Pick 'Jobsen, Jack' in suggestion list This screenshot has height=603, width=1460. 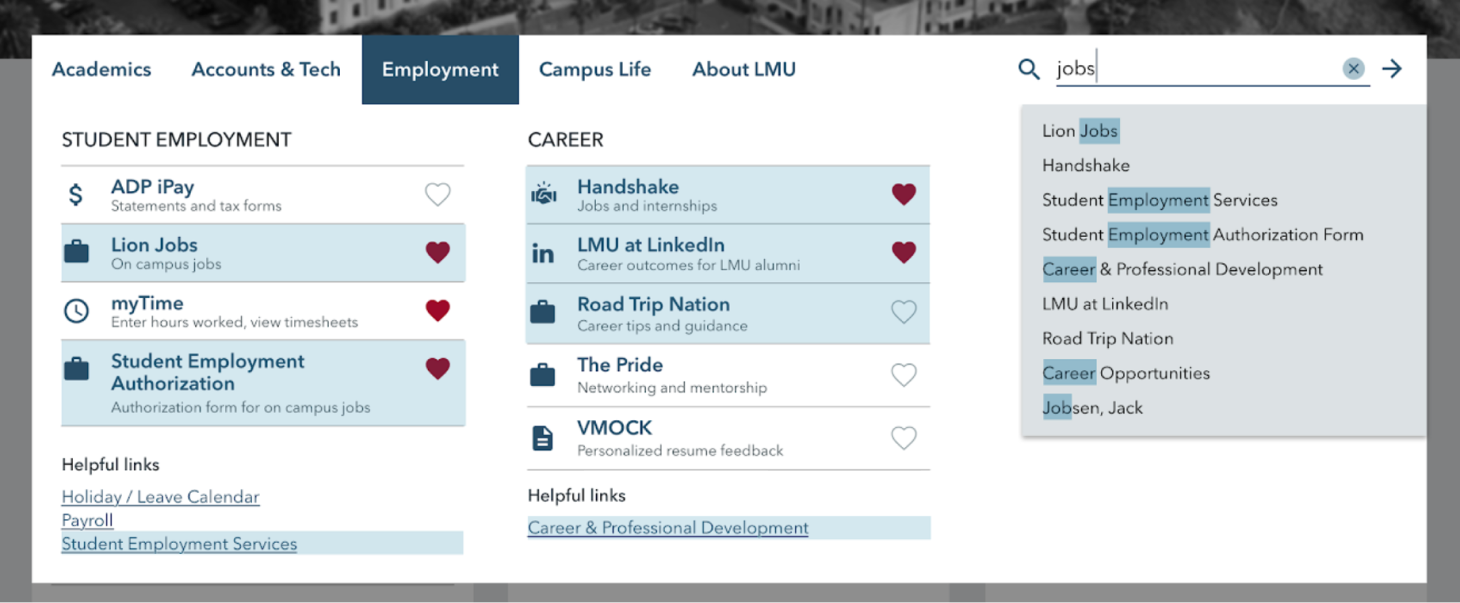pyautogui.click(x=1092, y=408)
